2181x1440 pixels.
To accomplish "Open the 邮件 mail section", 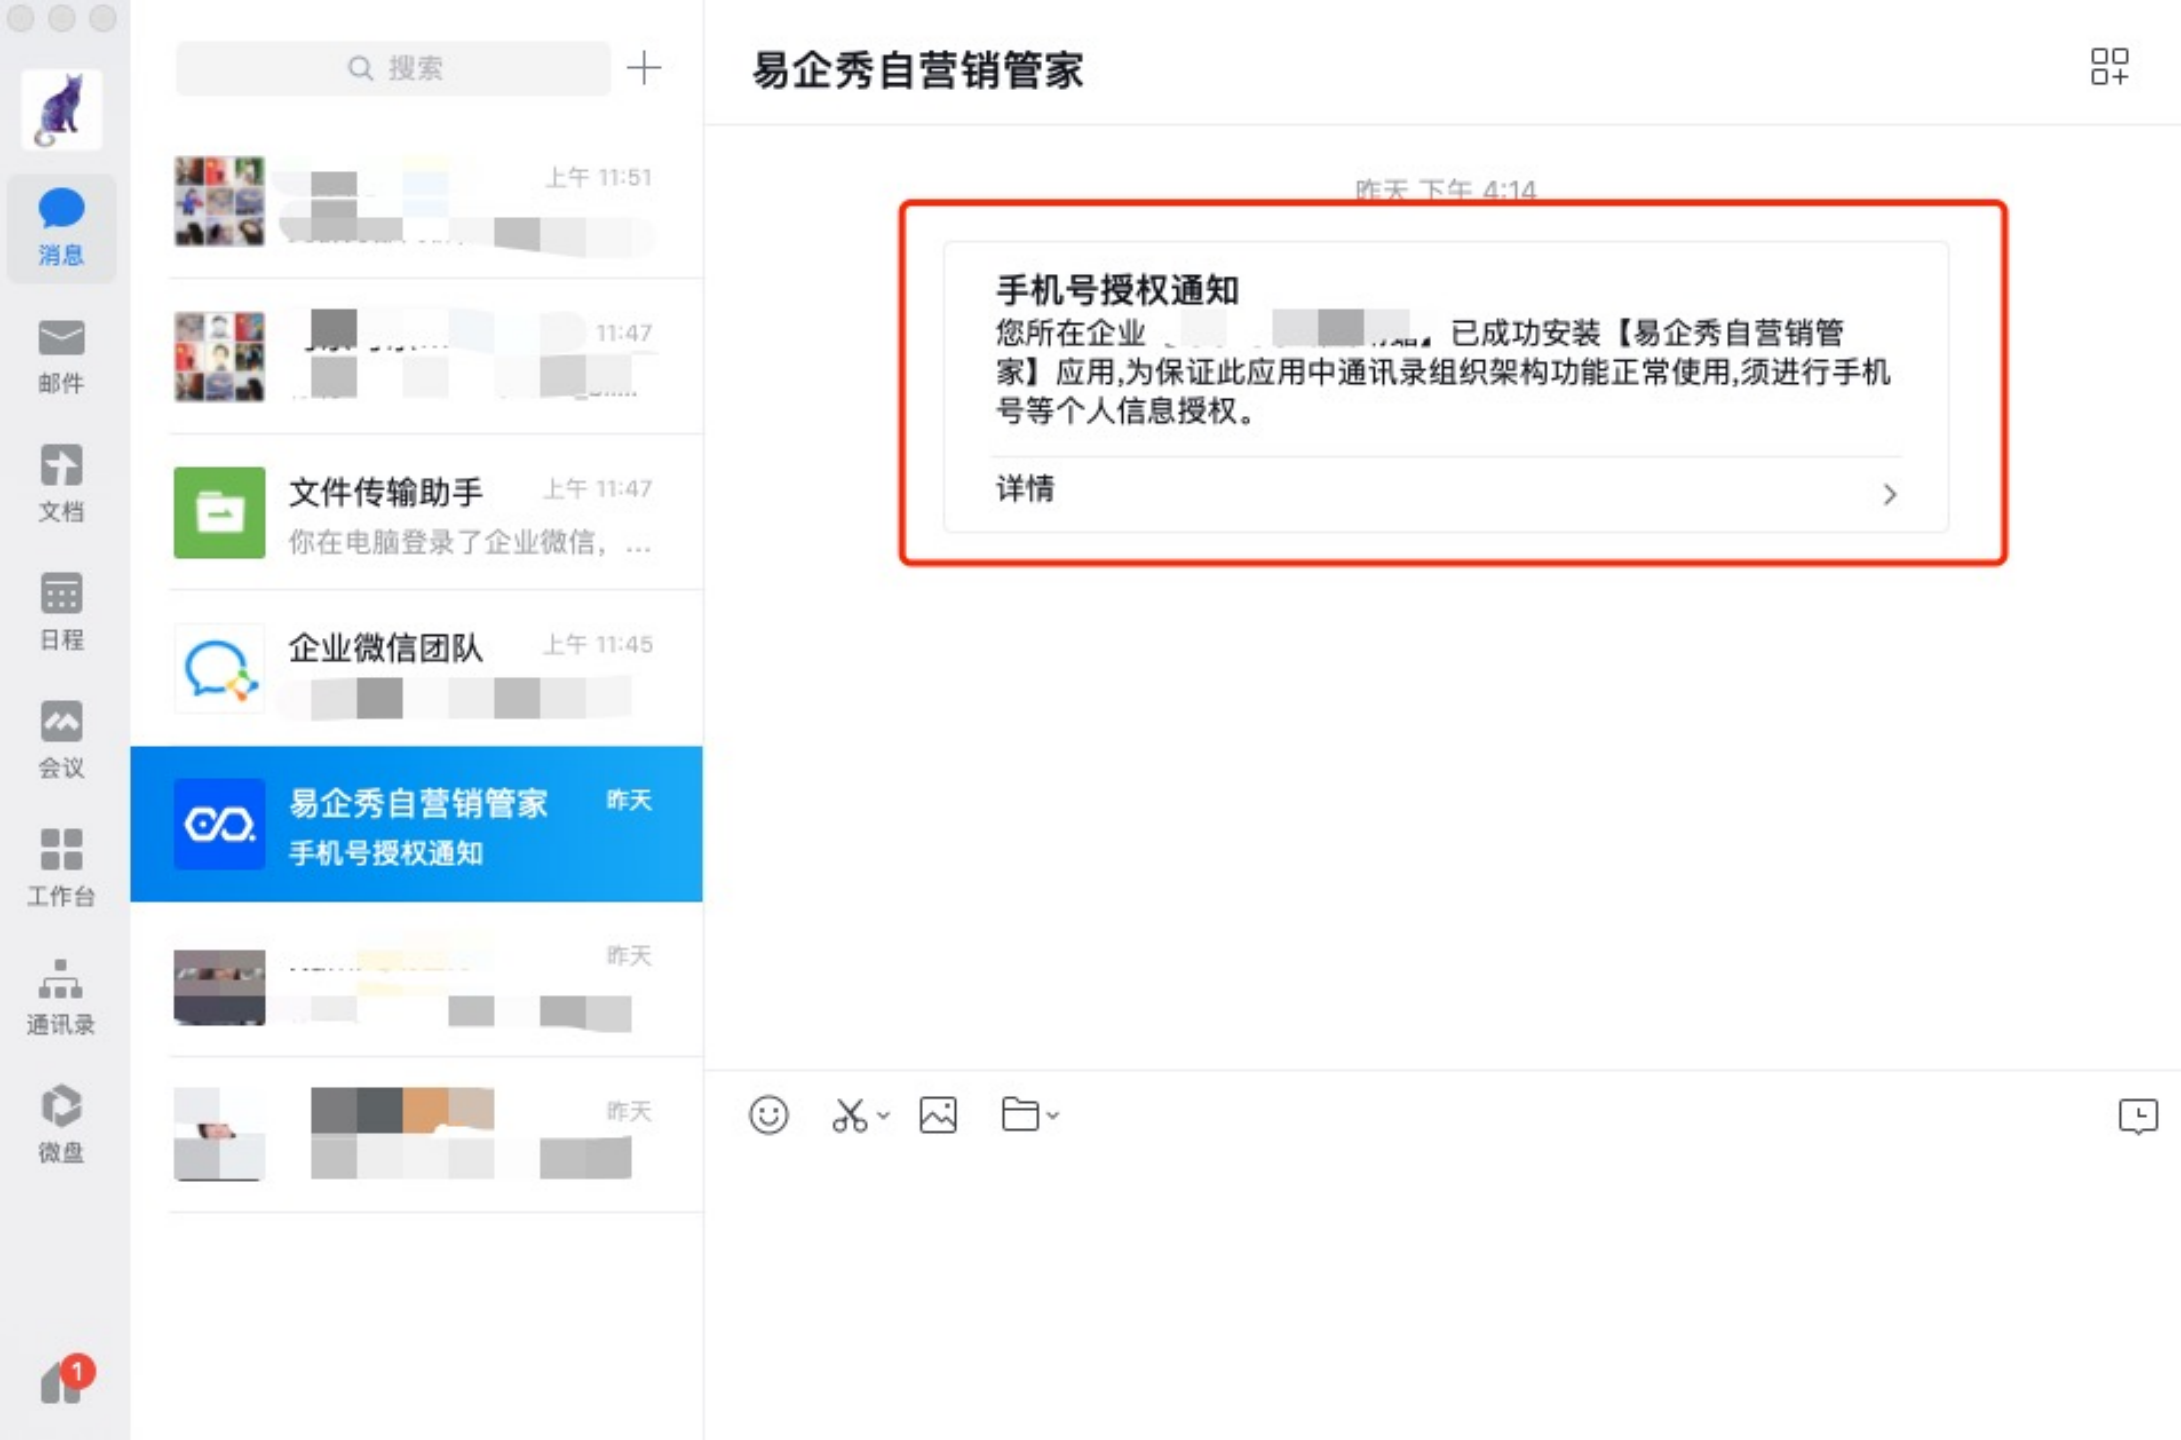I will [61, 356].
